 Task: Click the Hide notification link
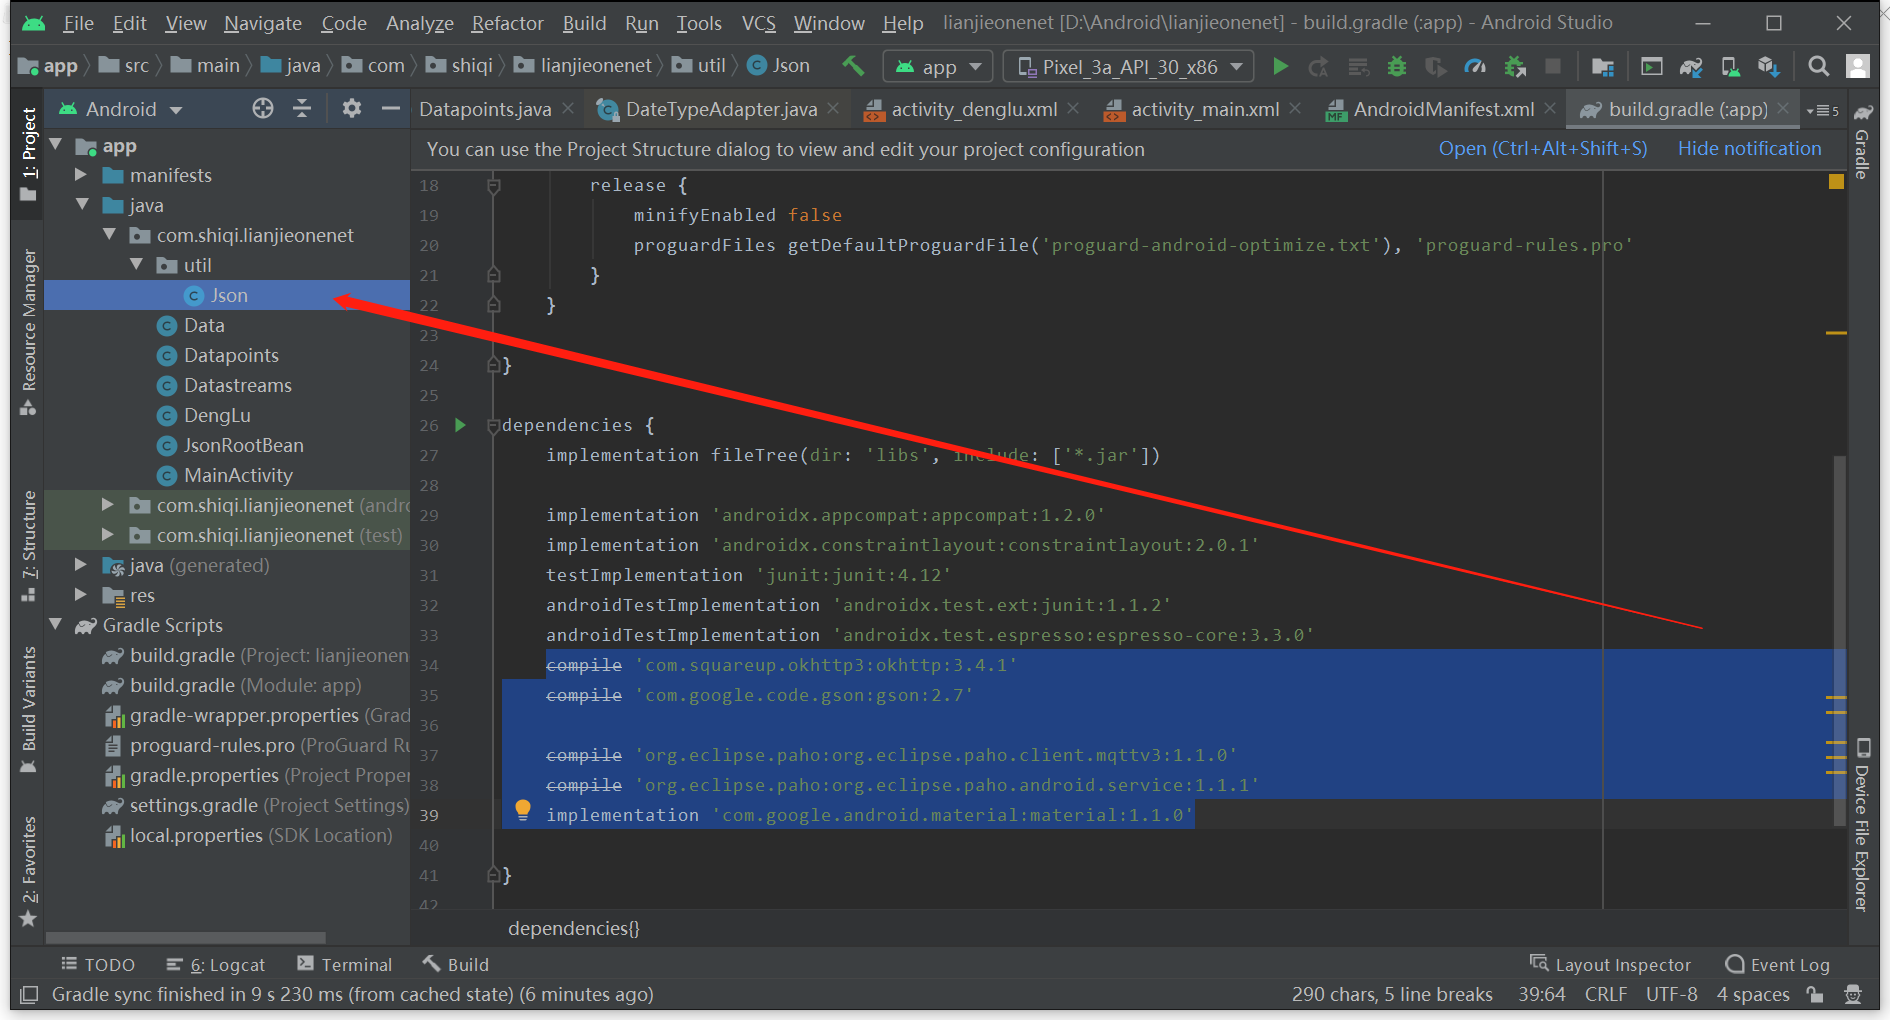click(x=1749, y=149)
